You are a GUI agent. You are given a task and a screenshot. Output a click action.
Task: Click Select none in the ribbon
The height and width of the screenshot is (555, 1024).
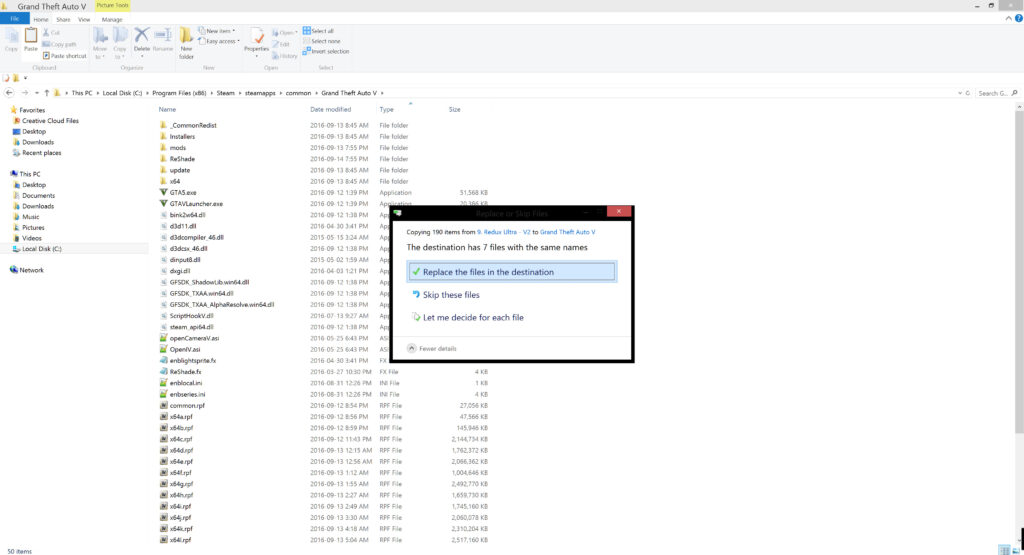[x=321, y=41]
